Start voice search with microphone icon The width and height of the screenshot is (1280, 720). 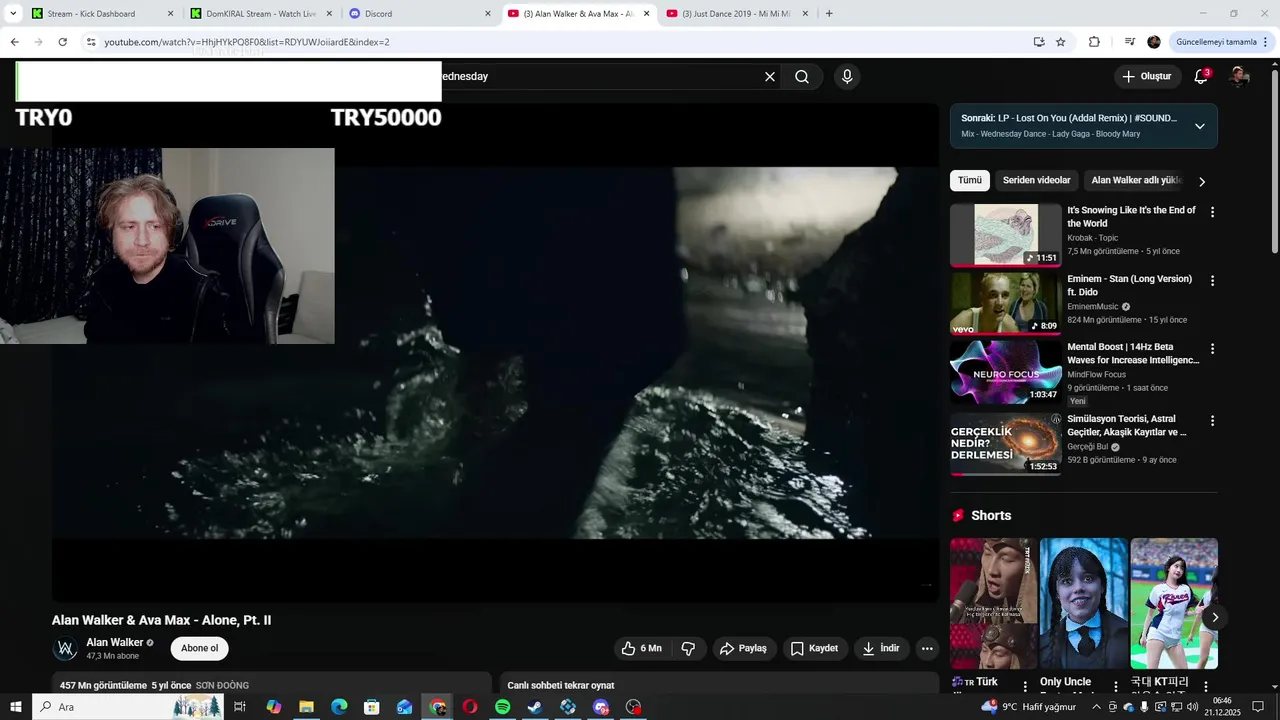(847, 77)
